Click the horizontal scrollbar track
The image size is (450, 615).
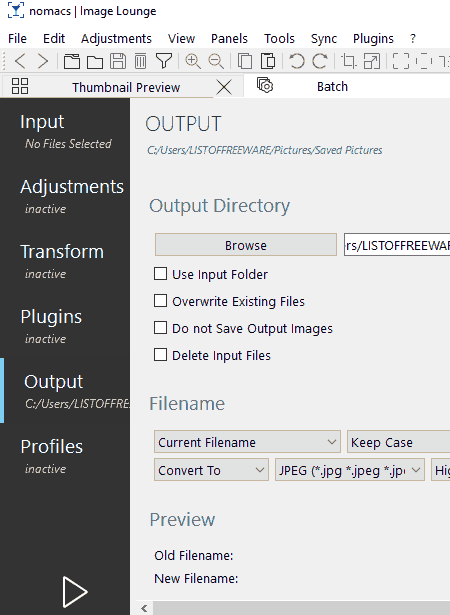301,608
